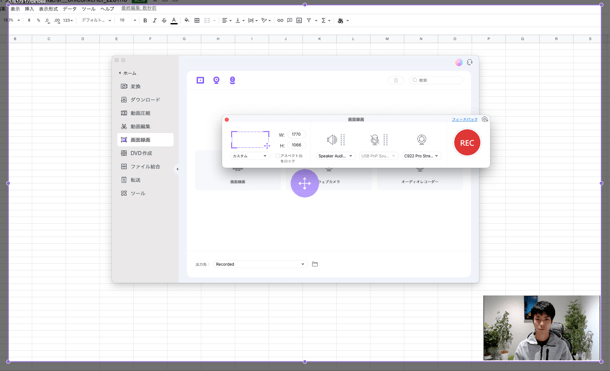The image size is (610, 371).
Task: Open the zoom percentage dropdown
Action: pos(12,20)
